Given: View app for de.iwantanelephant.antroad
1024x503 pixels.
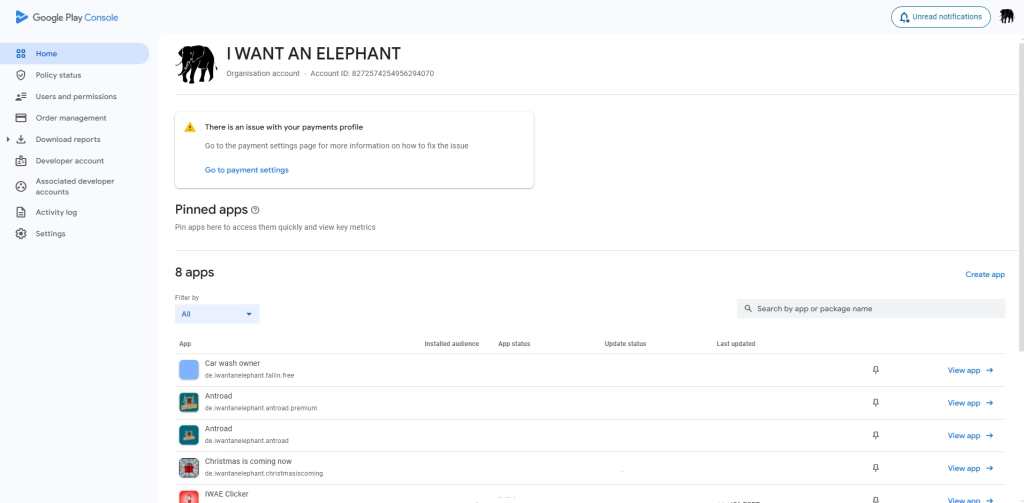Looking at the screenshot, I should click(x=970, y=436).
